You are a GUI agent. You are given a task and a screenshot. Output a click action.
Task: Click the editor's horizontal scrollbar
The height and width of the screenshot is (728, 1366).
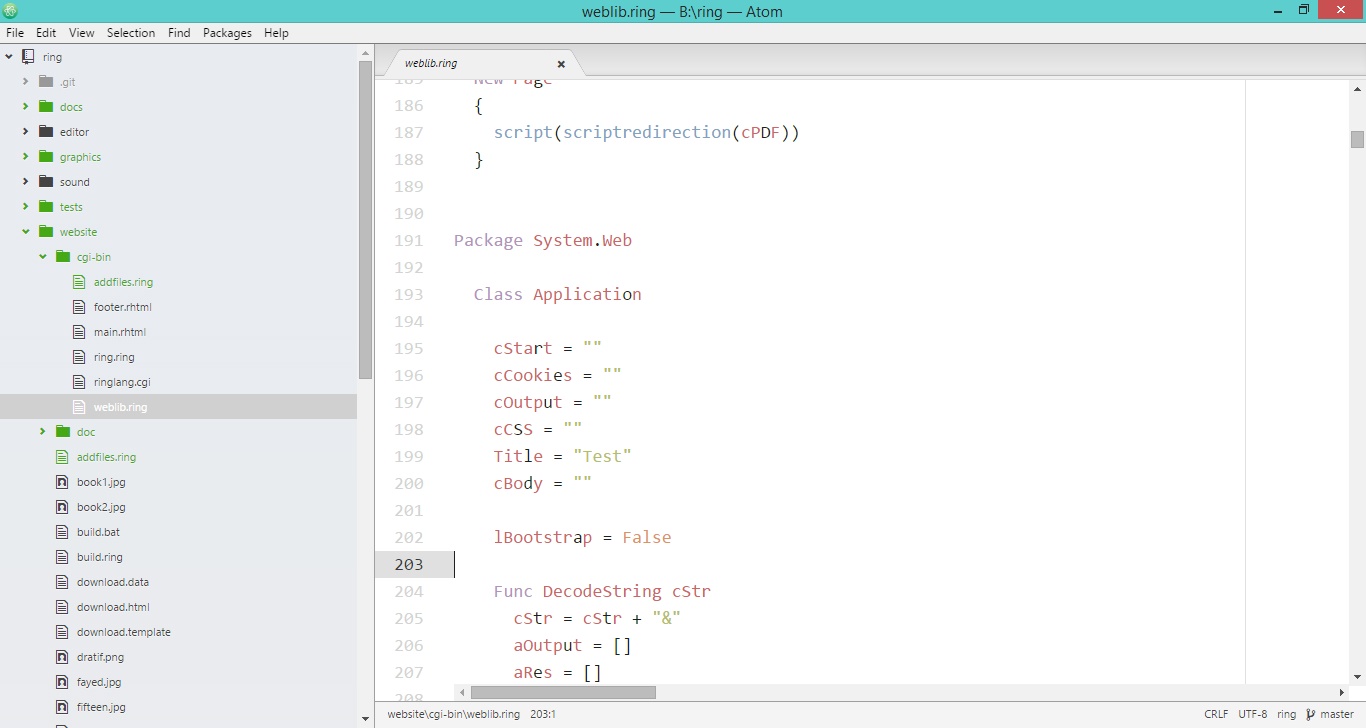coord(560,691)
